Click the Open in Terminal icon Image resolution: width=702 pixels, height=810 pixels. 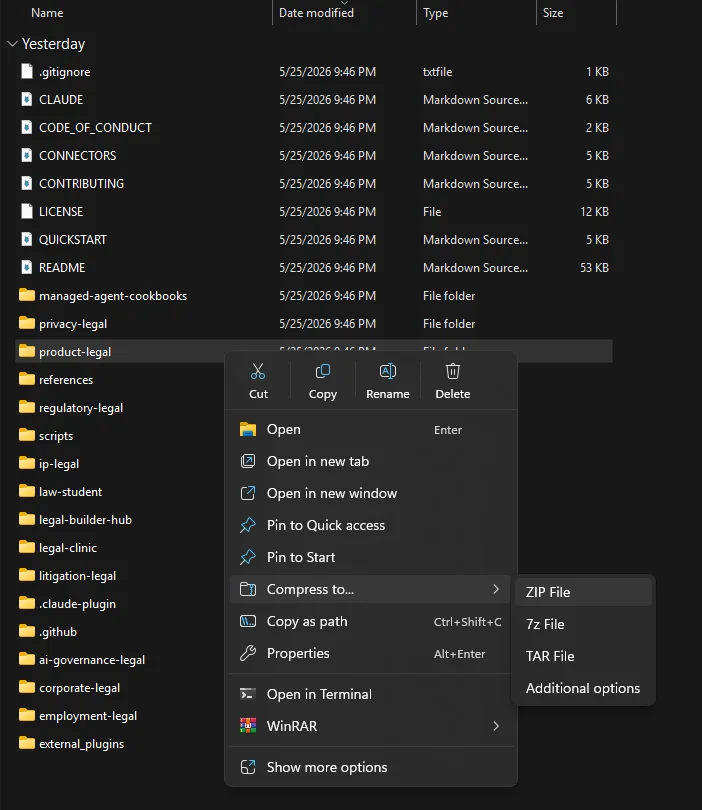coord(248,694)
